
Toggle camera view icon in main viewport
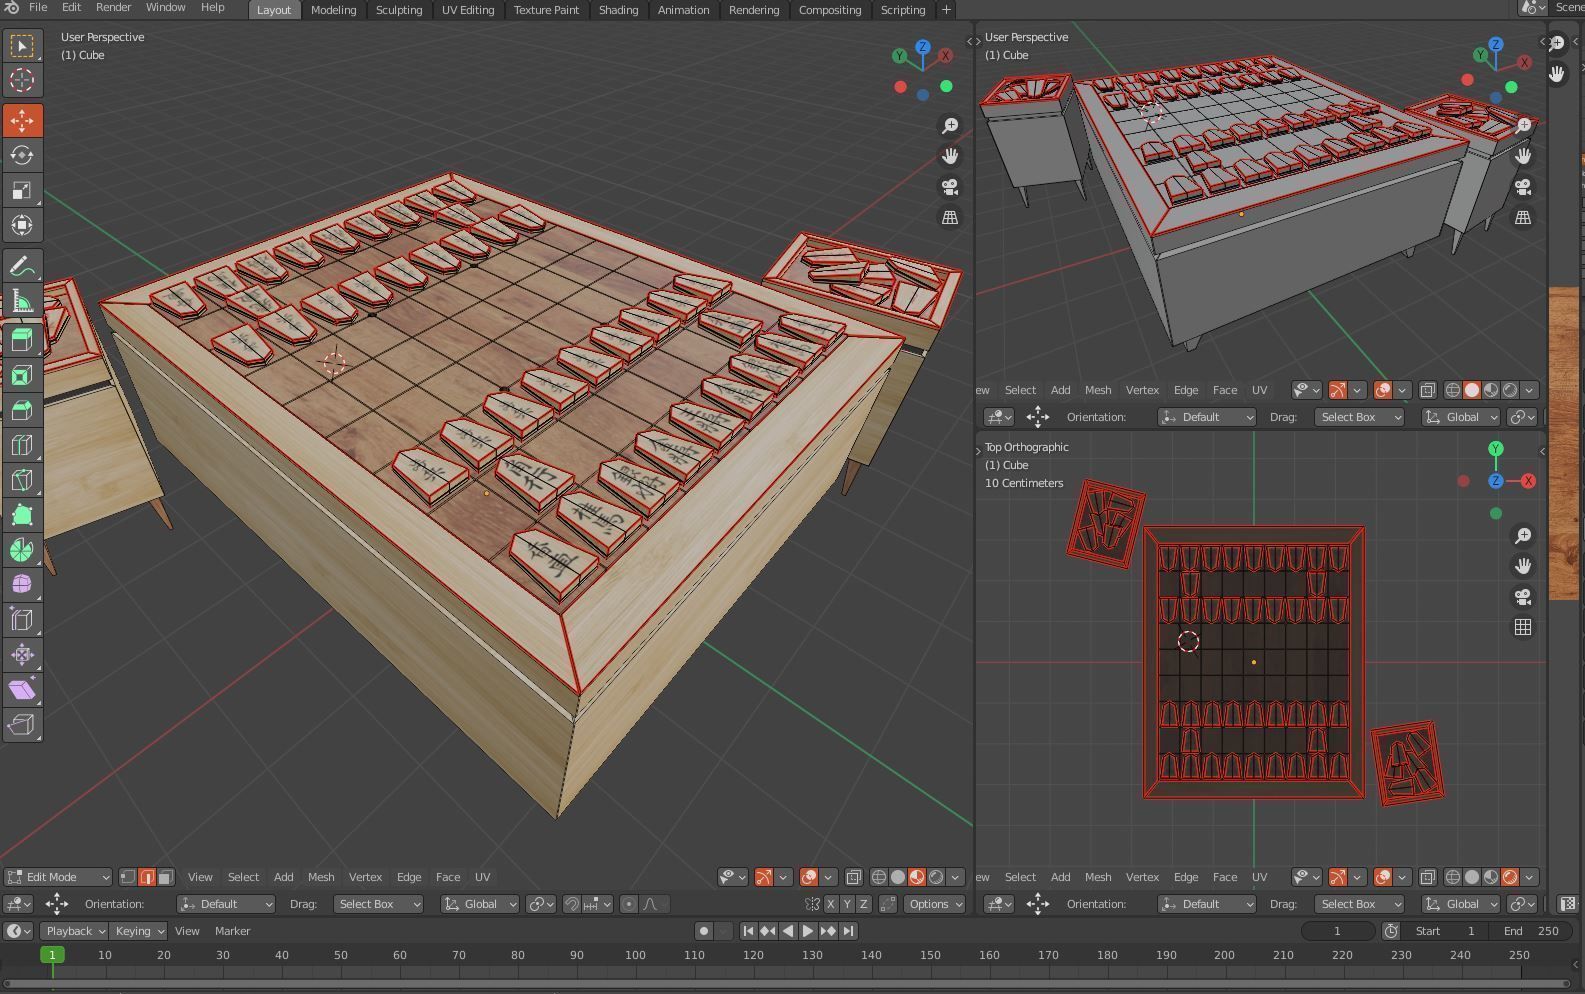pyautogui.click(x=950, y=187)
